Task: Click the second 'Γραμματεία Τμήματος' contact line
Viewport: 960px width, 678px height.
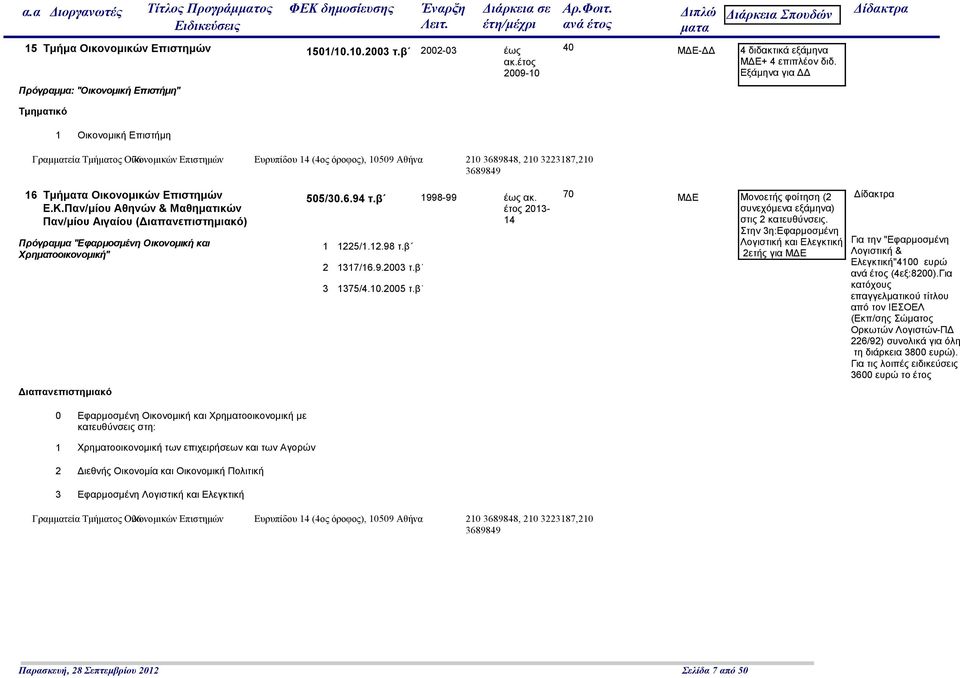Action: (x=128, y=519)
